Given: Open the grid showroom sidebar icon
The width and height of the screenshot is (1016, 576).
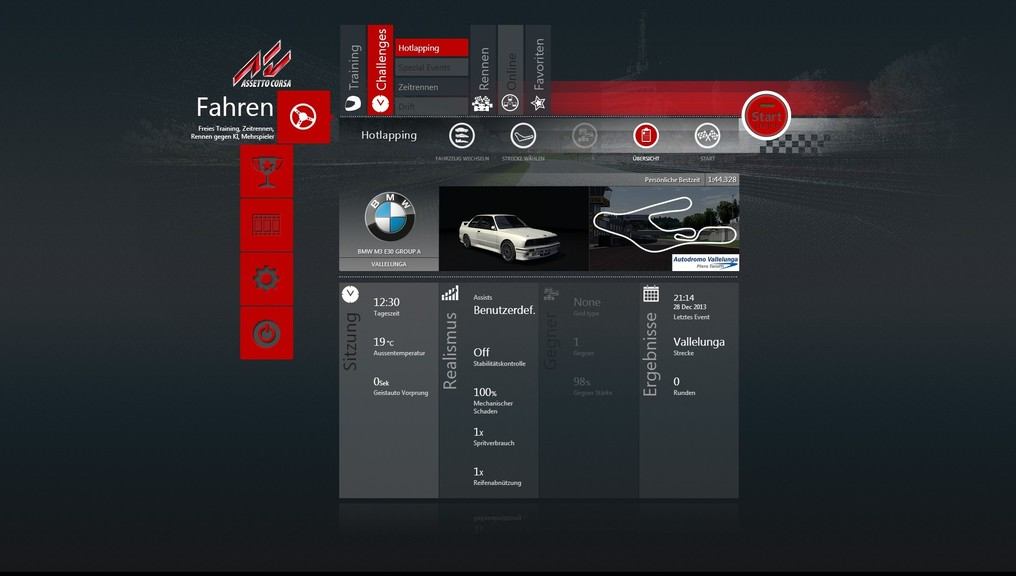Looking at the screenshot, I should click(x=266, y=225).
